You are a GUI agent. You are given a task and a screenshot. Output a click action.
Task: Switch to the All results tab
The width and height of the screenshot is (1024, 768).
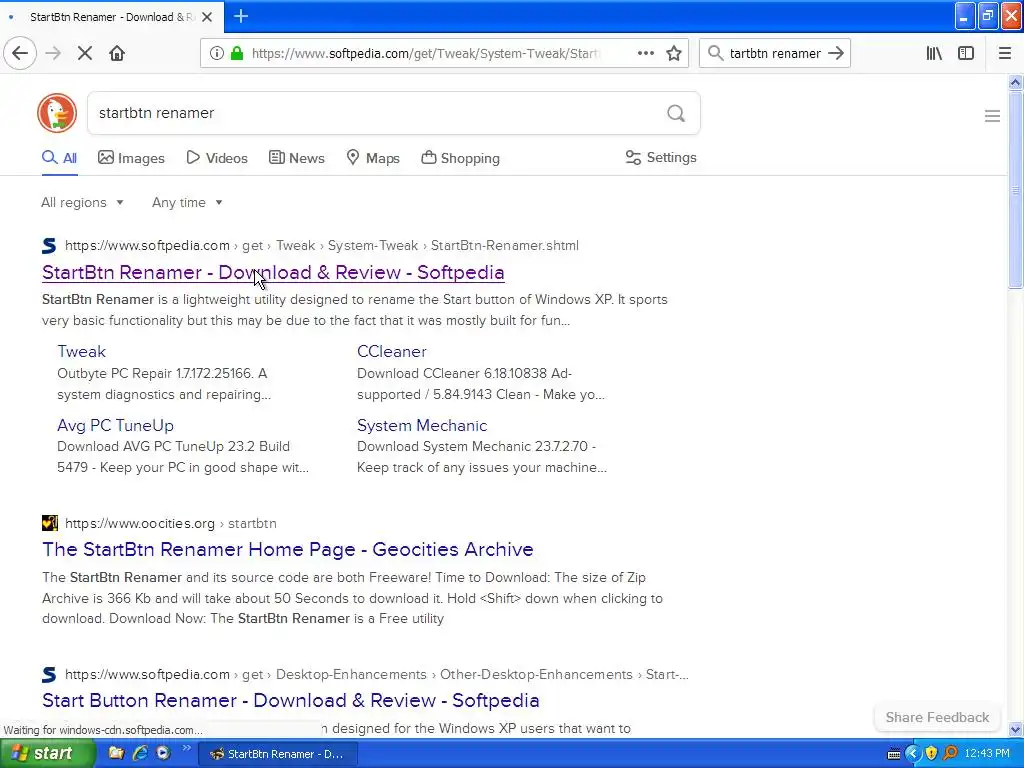(59, 158)
